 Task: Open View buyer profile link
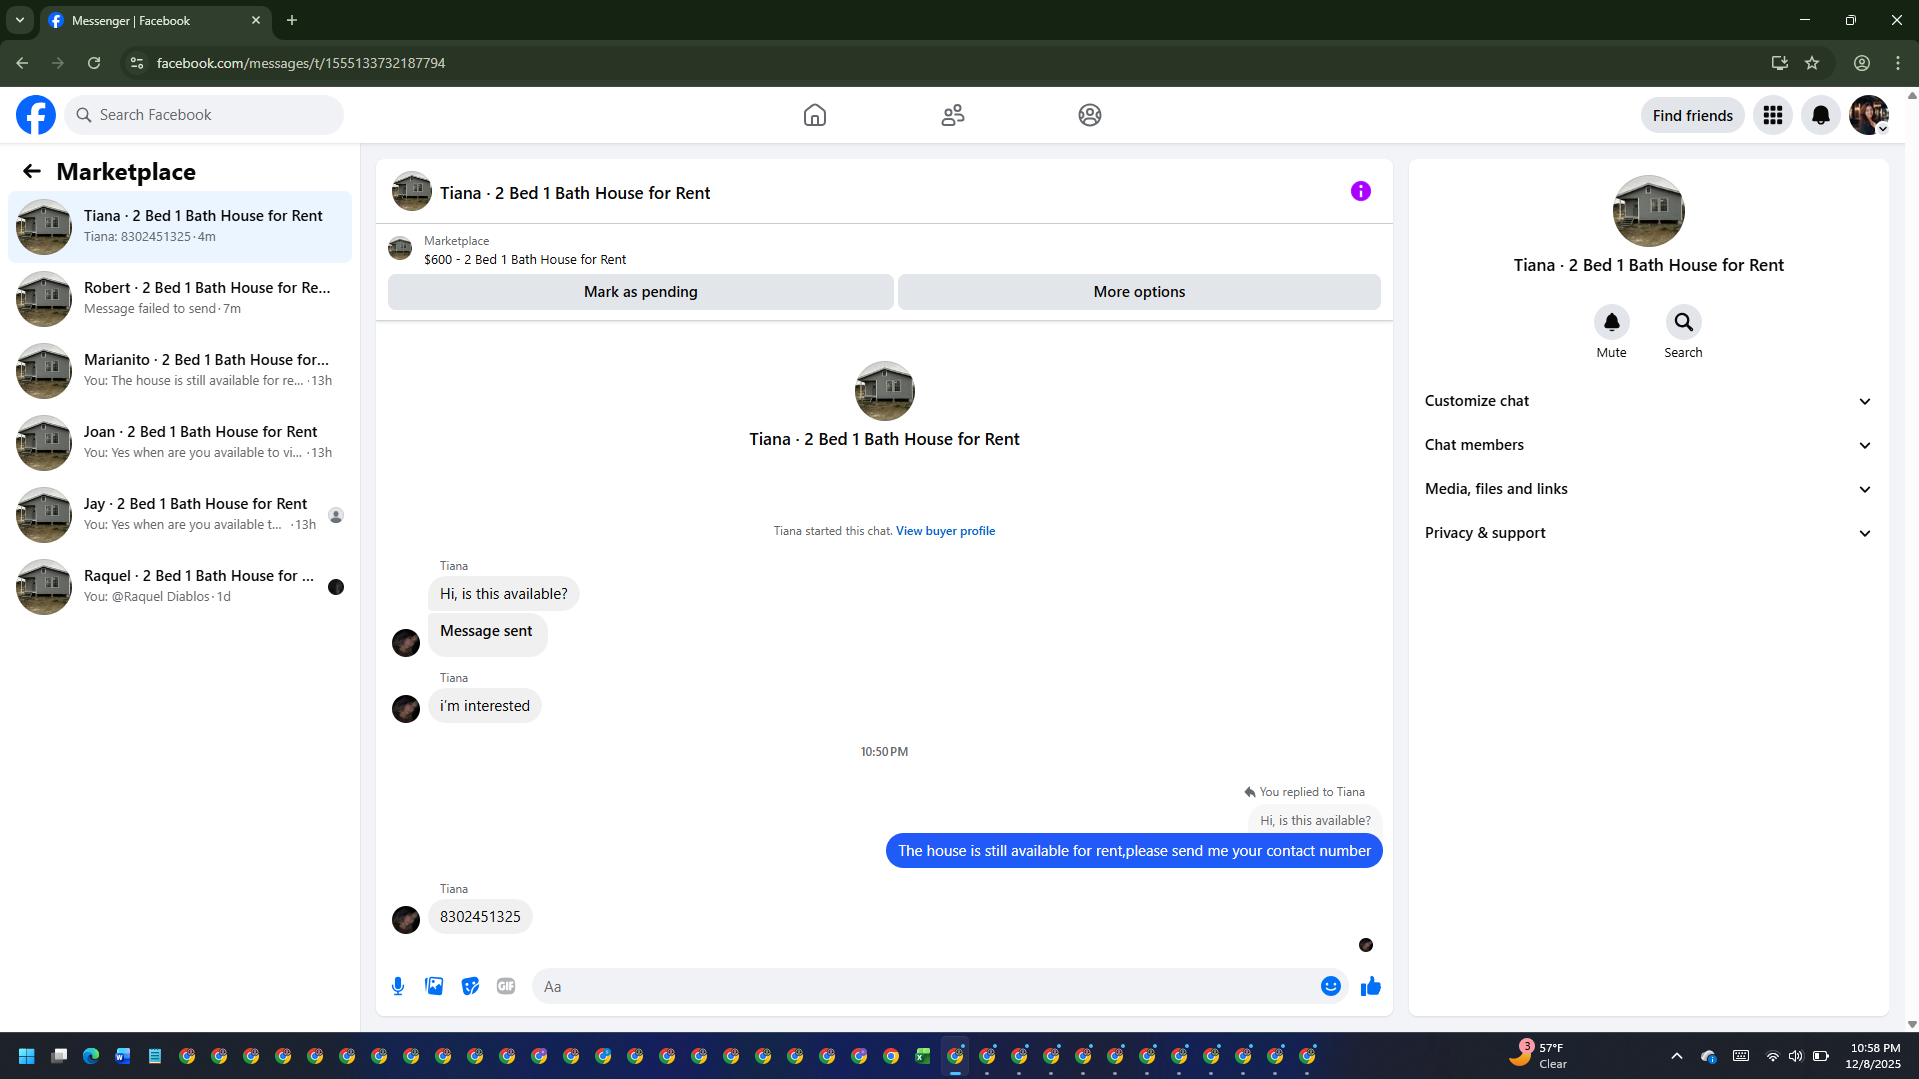click(x=945, y=531)
